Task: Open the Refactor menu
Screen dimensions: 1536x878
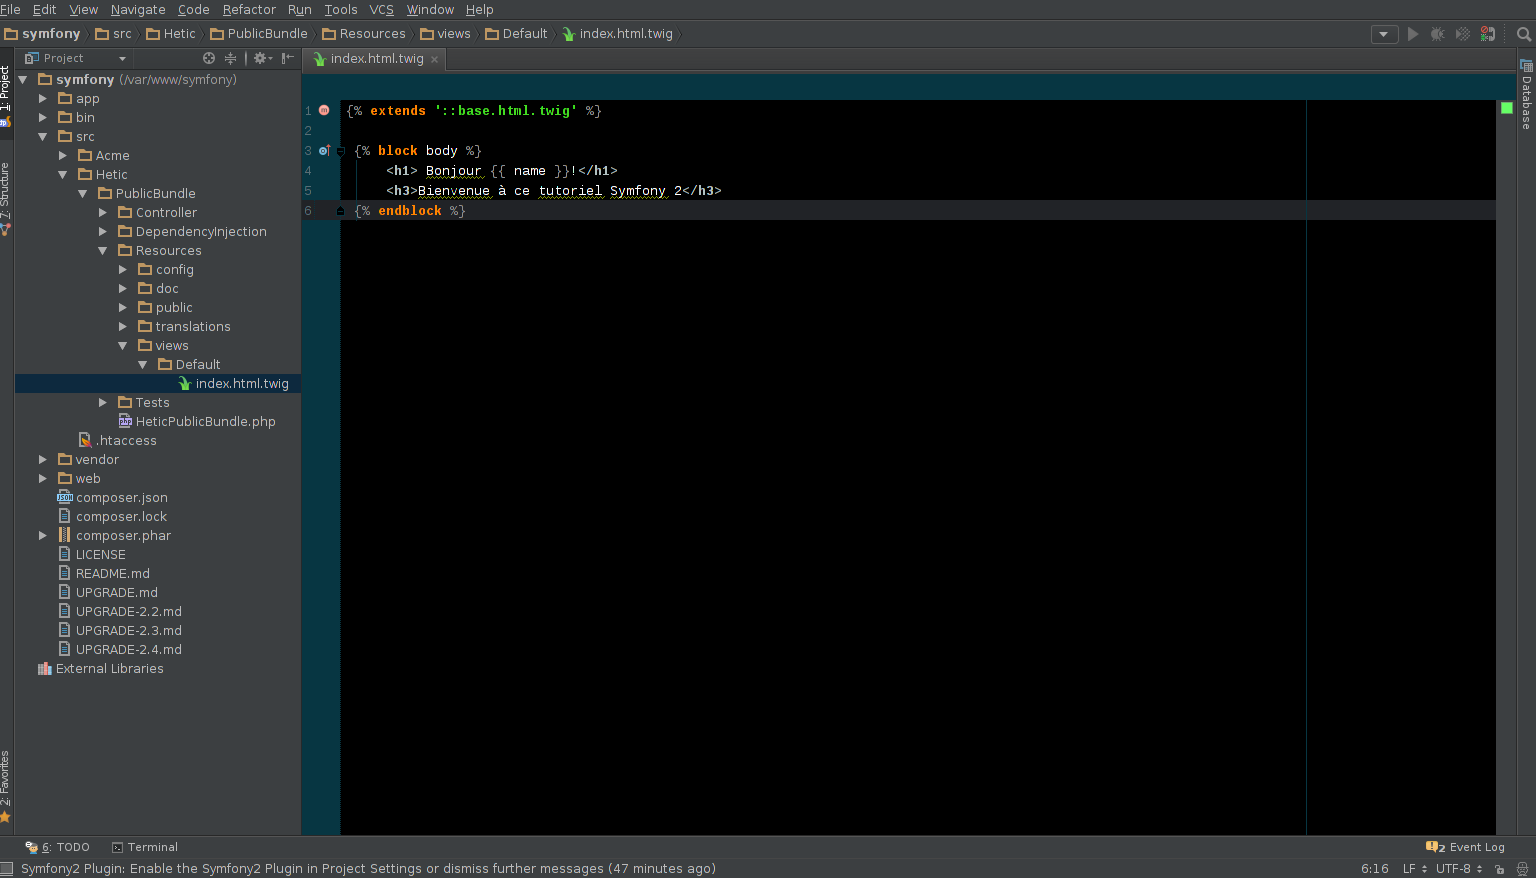Action: [249, 9]
